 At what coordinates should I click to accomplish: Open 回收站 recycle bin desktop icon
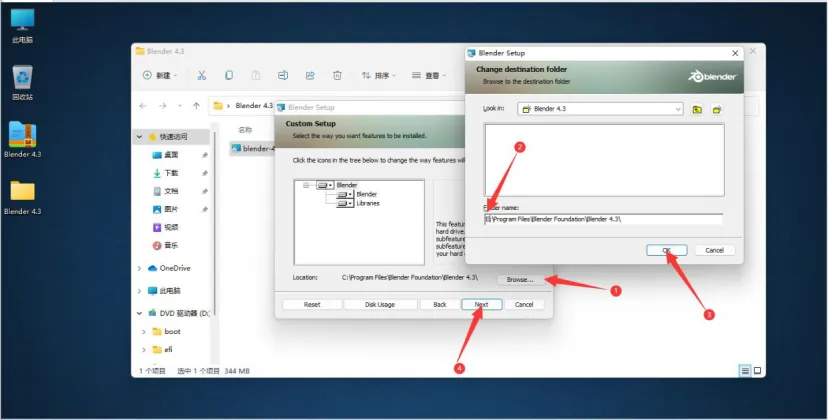(23, 83)
